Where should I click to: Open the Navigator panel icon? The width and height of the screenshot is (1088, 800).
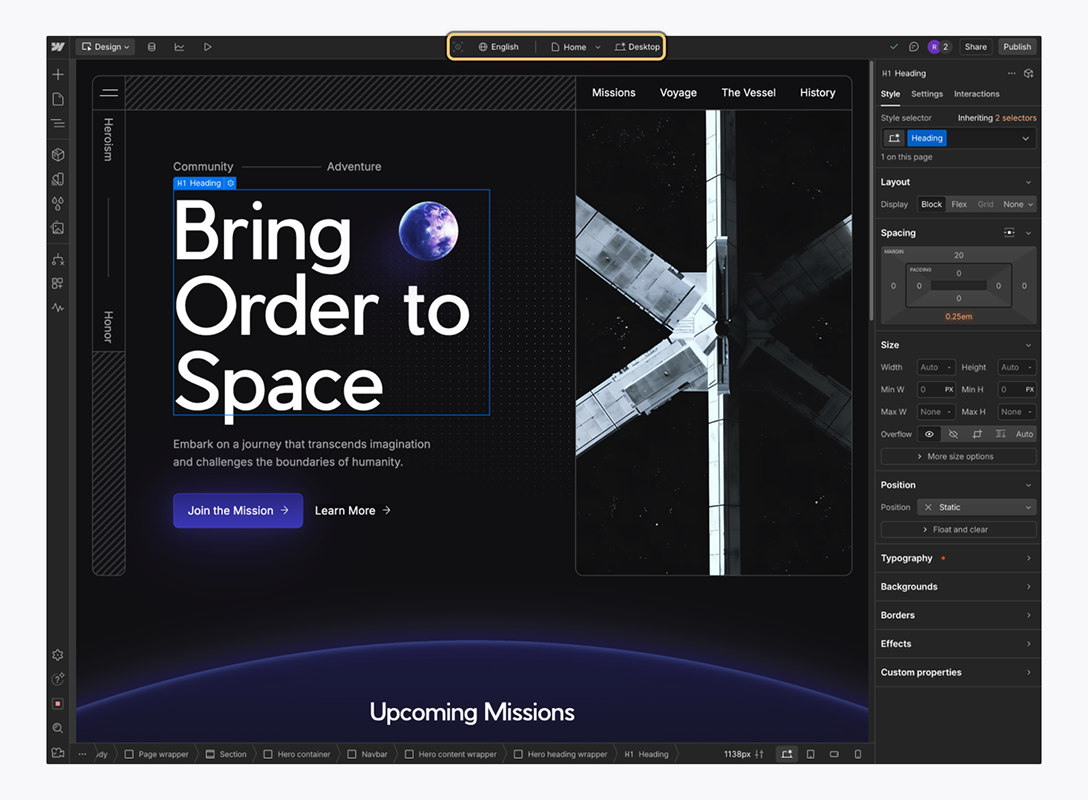(x=58, y=124)
